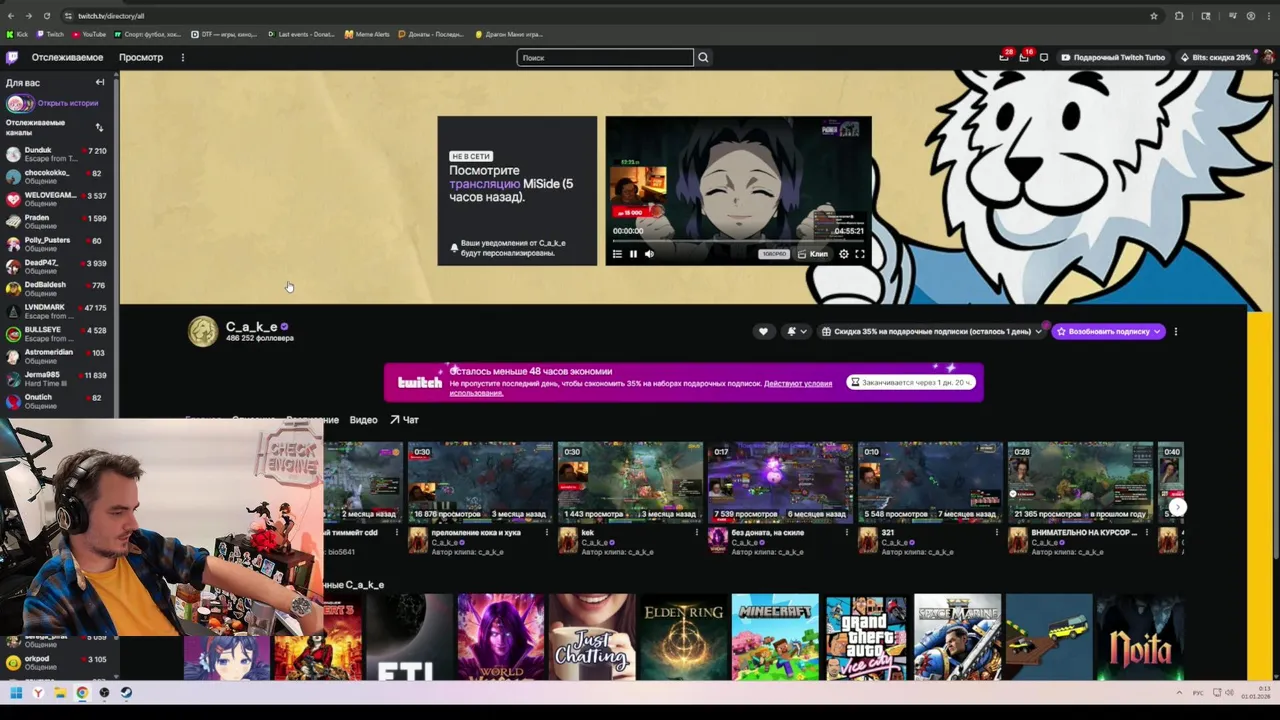Image resolution: width=1280 pixels, height=720 pixels.
Task: Open options dots for clip 'kek'
Action: [697, 533]
